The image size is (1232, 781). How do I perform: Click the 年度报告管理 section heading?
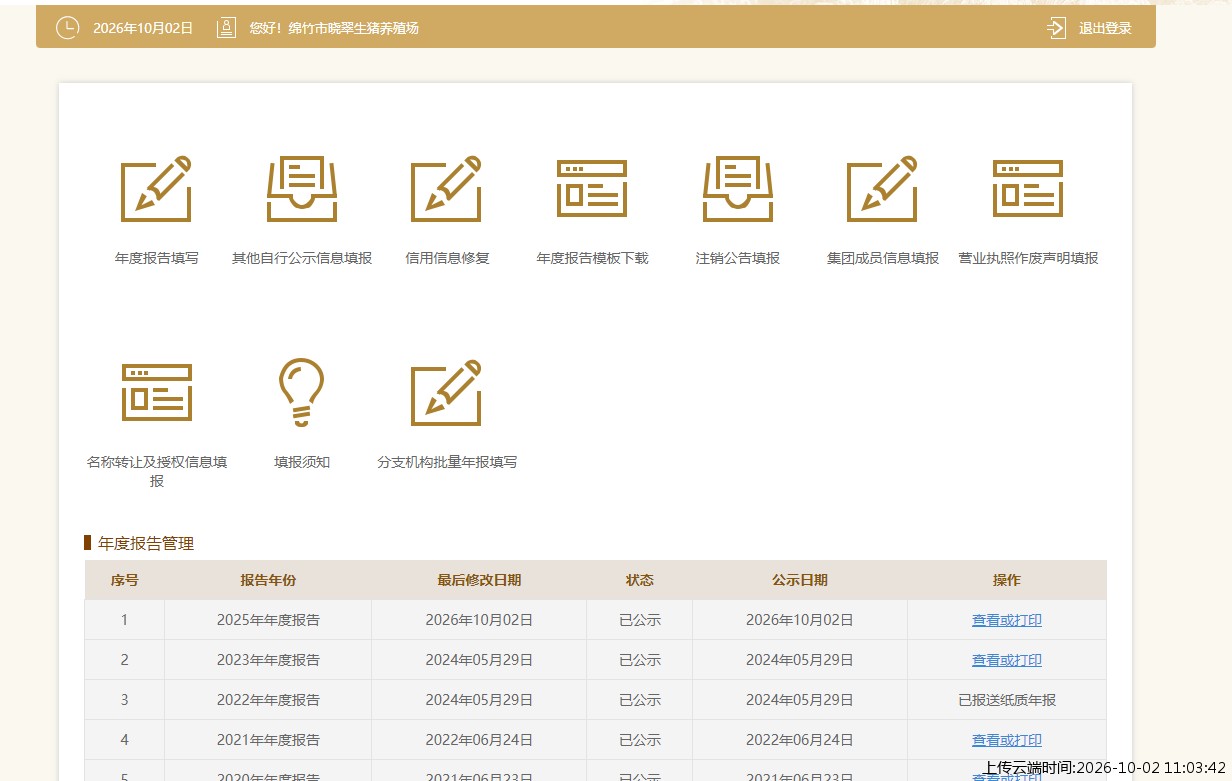[146, 544]
